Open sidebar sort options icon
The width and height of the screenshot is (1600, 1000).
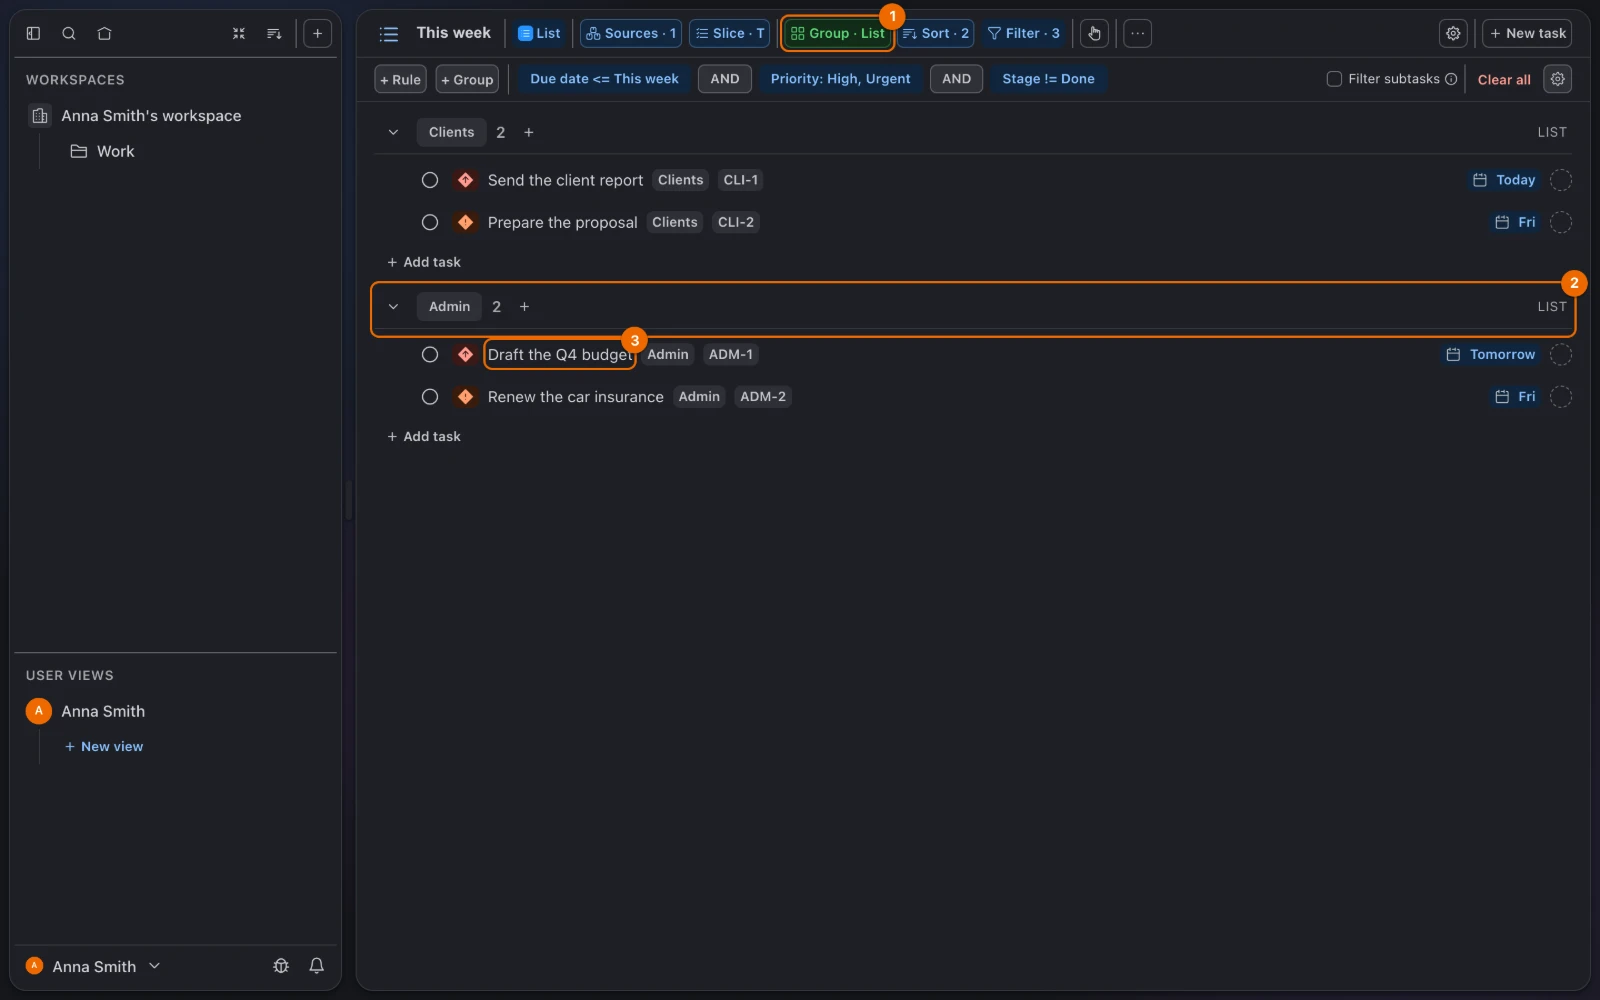274,33
